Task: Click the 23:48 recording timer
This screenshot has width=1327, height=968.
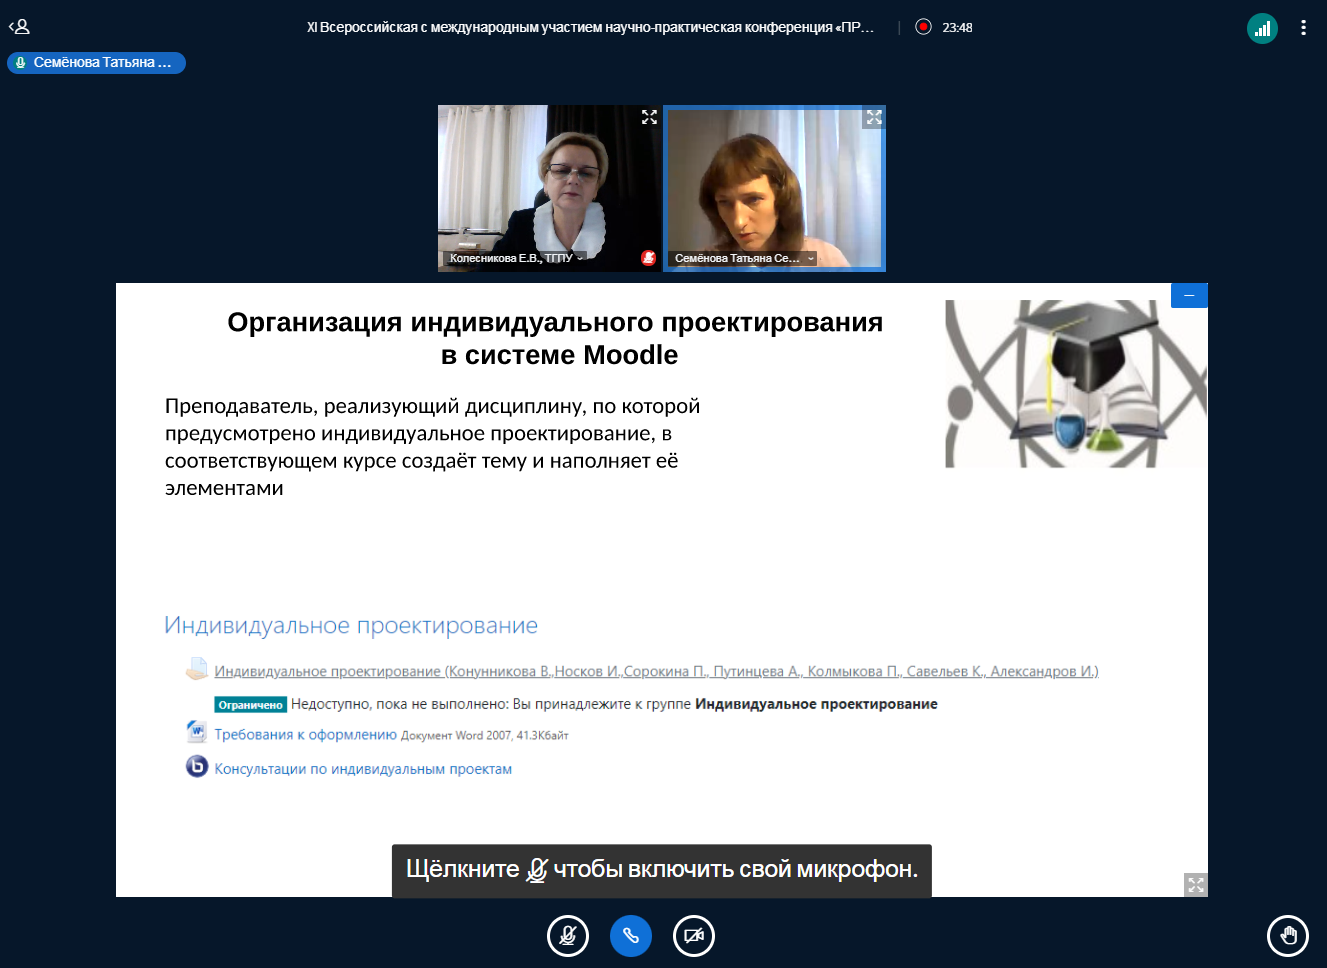Action: tap(957, 28)
